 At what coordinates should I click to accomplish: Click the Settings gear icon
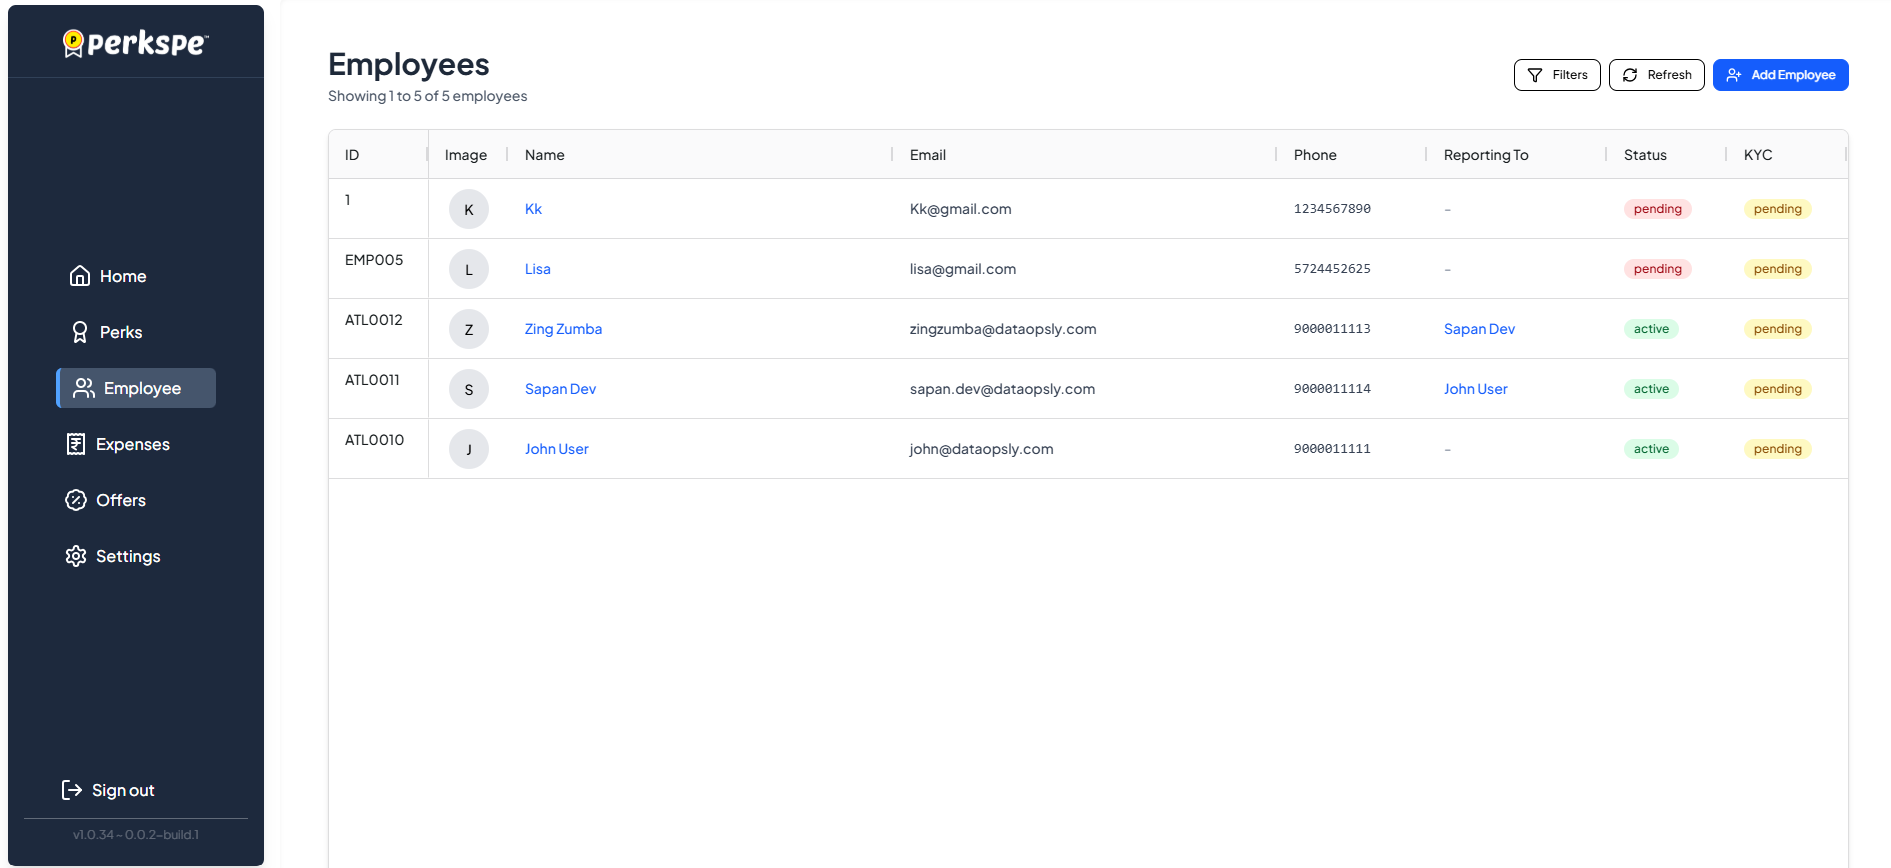coord(76,556)
